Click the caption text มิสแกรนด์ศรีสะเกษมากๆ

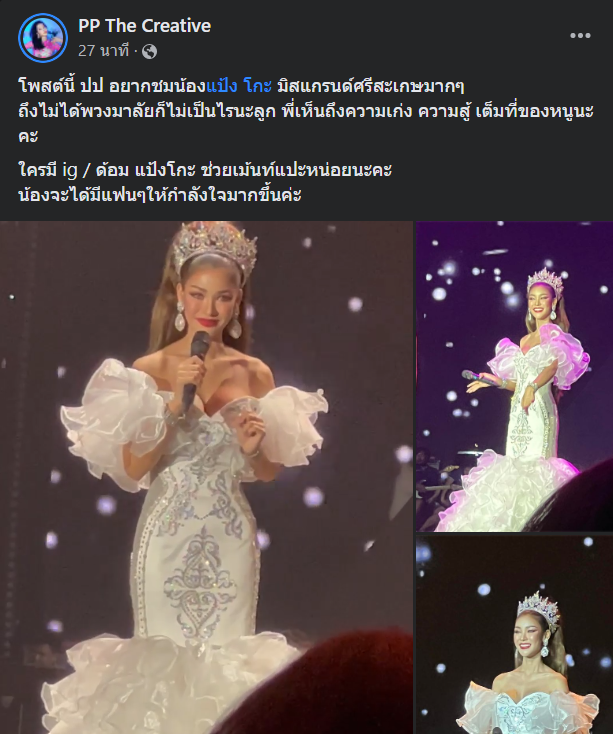370,86
